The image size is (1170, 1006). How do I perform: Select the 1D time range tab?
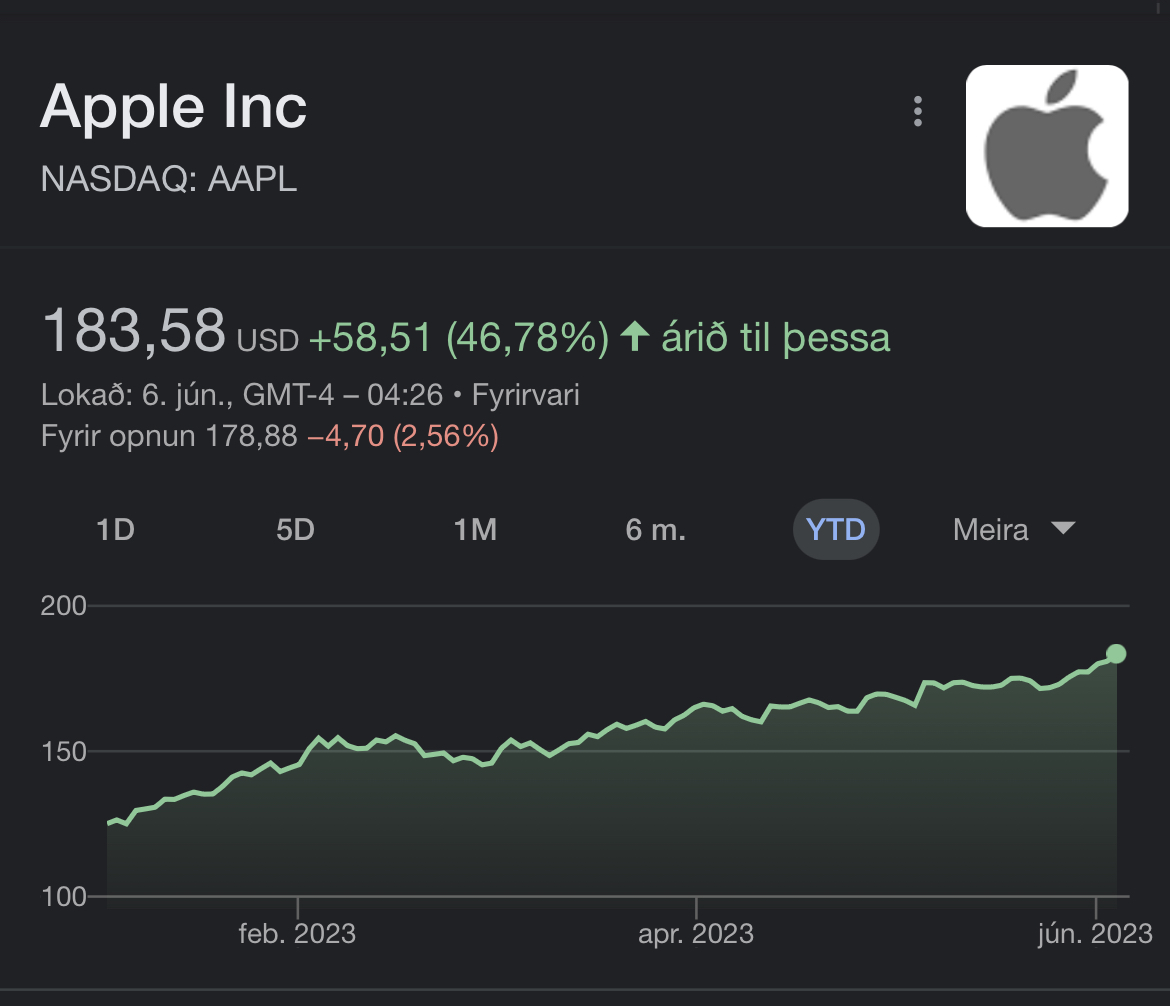[x=115, y=529]
